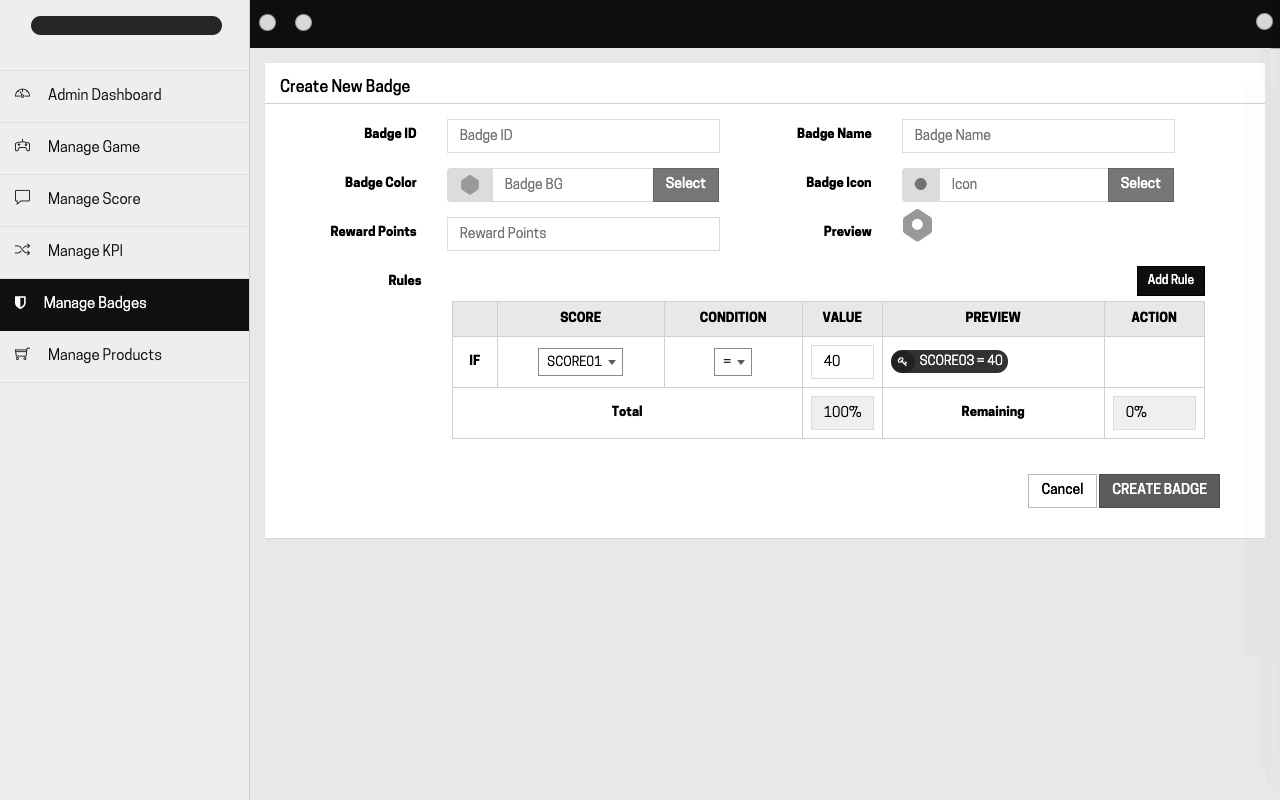The image size is (1280, 800).
Task: Click the Manage Game controller icon
Action: pyautogui.click(x=22, y=146)
